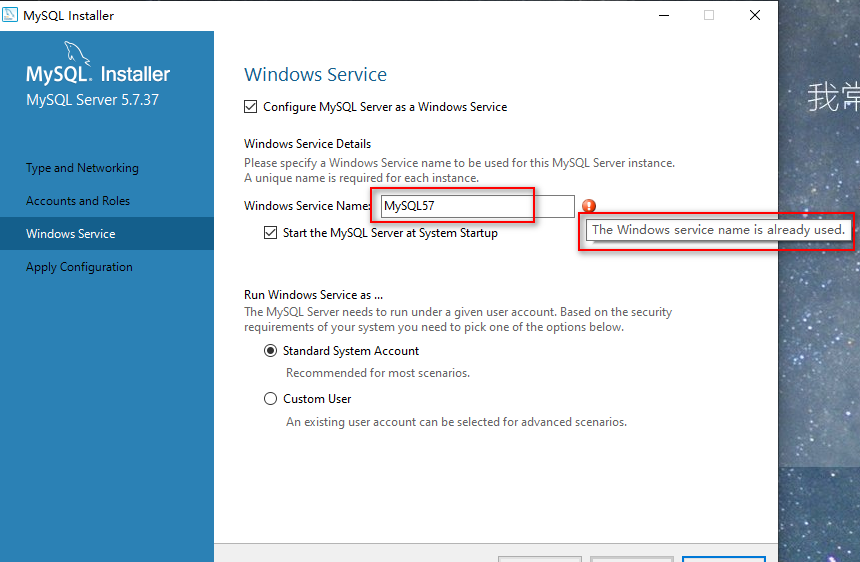Screen dimensions: 860x562
Task: Select the Custom User radio button
Action: point(270,399)
